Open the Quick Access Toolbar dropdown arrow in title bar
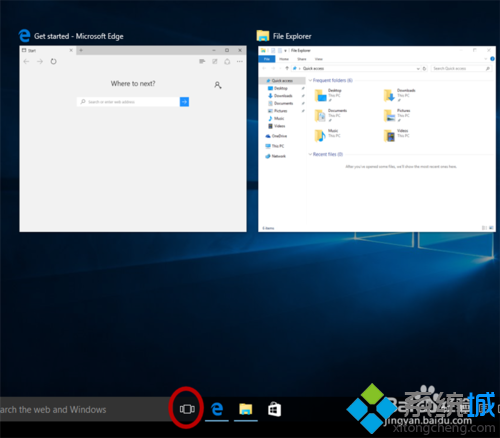Viewport: 500px width, 438px height. pos(285,51)
